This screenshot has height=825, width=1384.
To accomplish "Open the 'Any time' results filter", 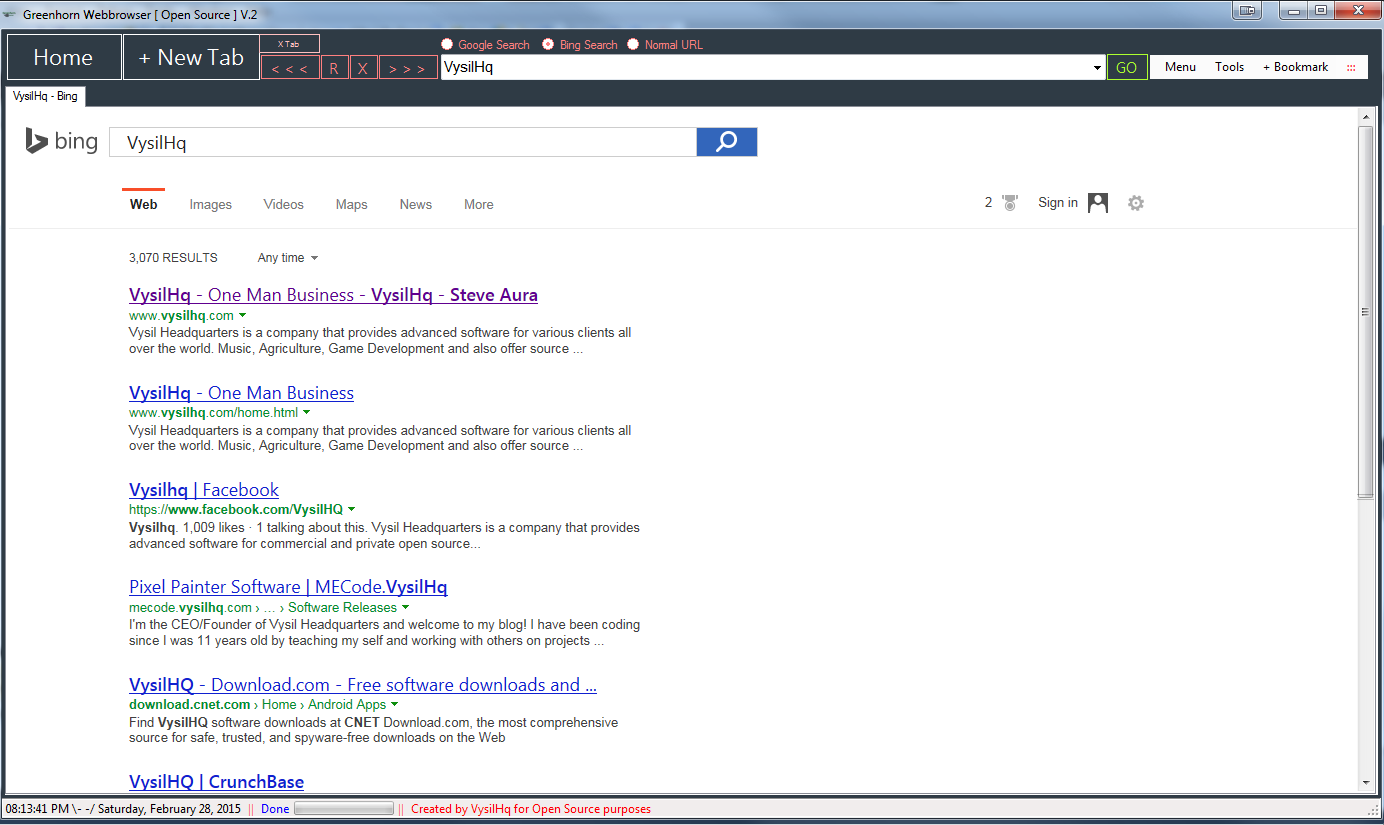I will tap(287, 257).
